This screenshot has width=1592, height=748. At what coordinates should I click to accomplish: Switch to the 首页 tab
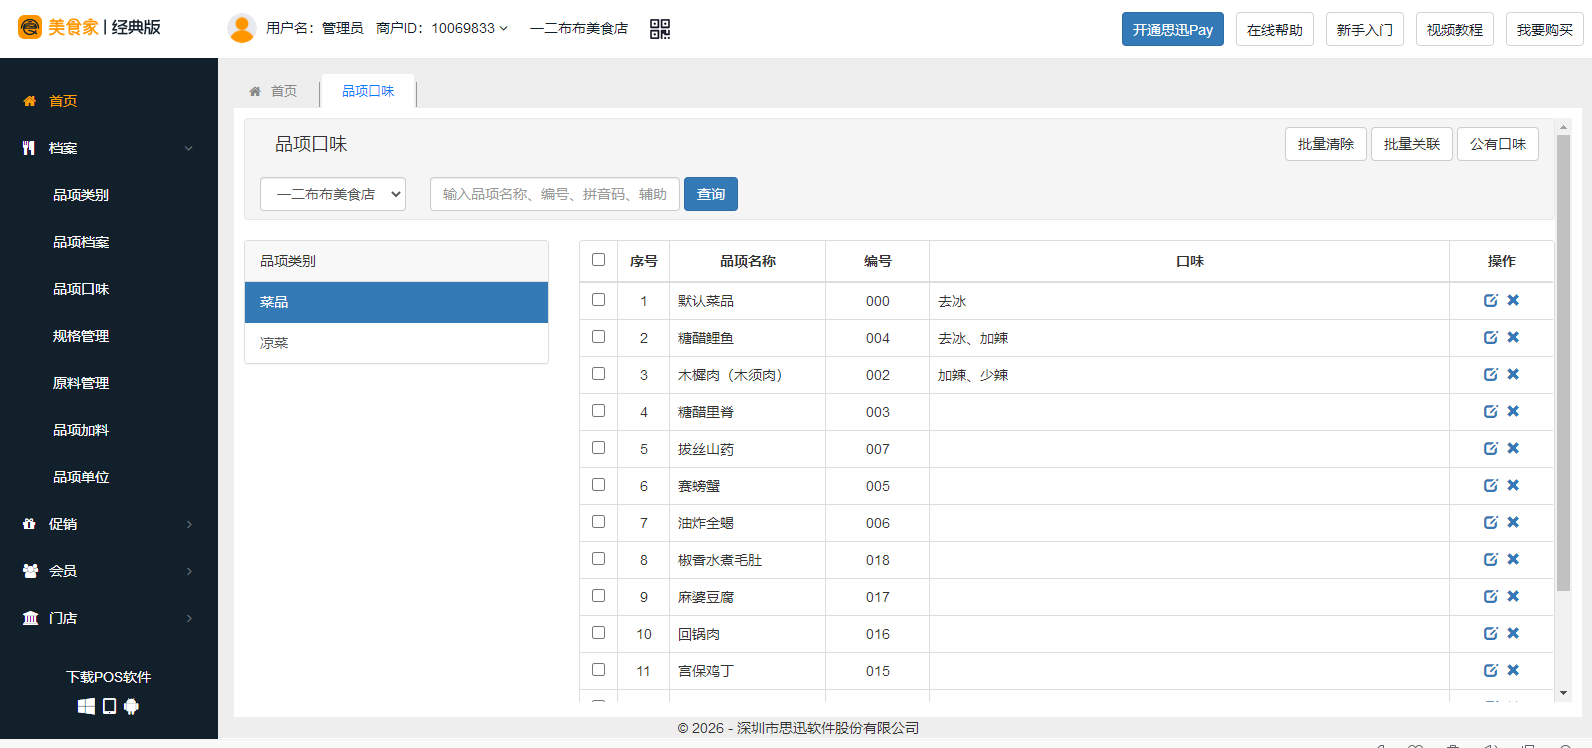click(x=274, y=91)
